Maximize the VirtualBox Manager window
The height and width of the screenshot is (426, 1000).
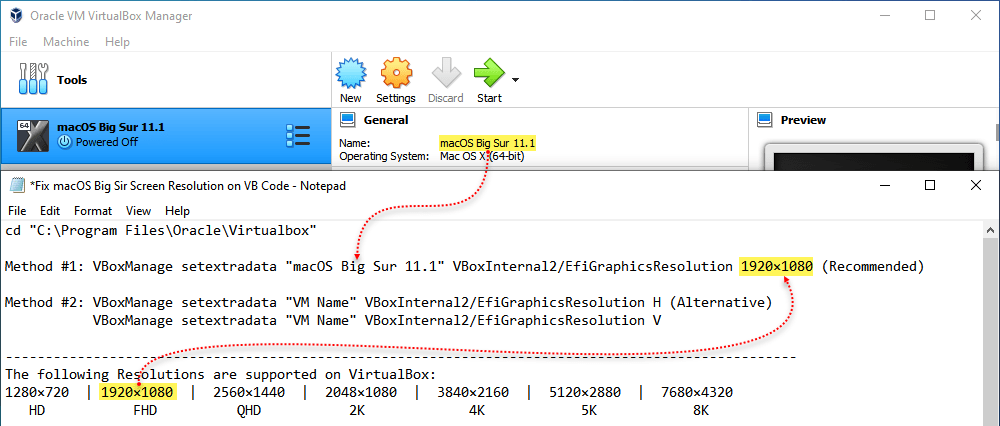(x=930, y=15)
